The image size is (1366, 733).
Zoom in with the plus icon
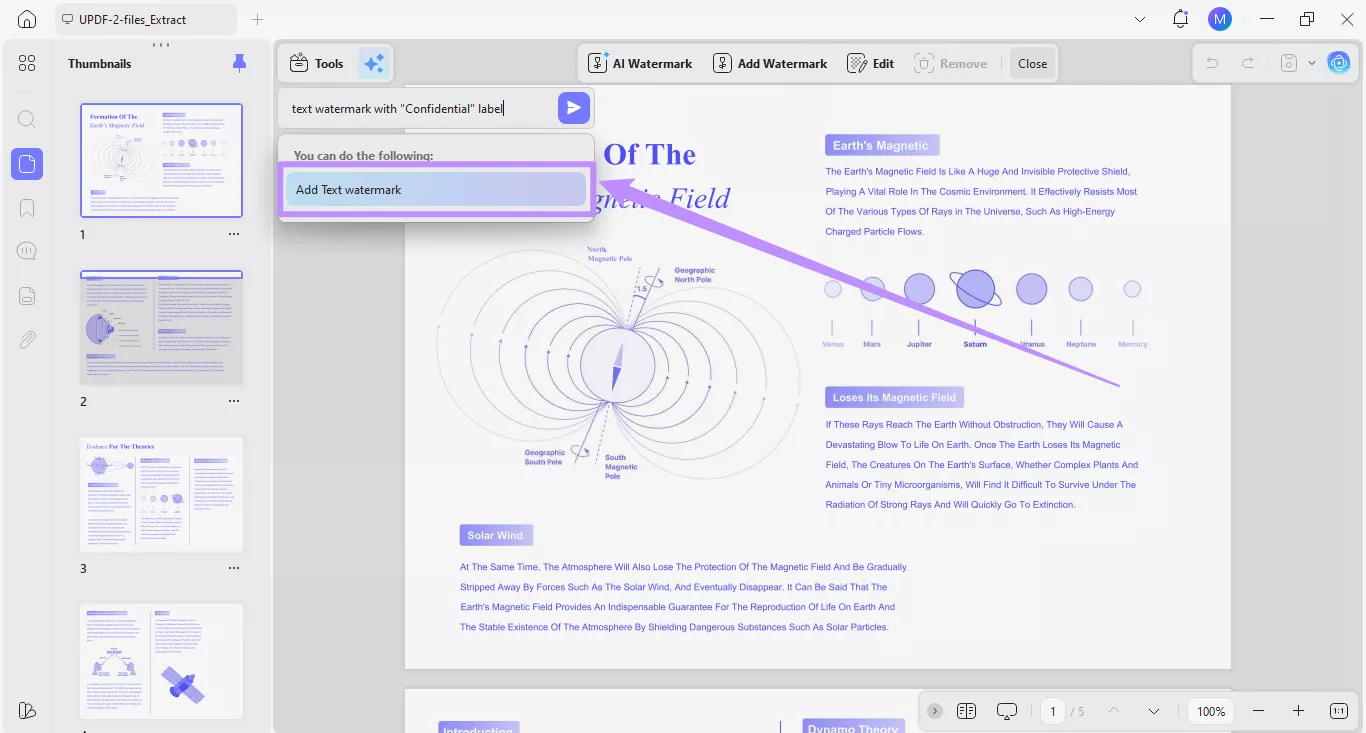pos(1298,711)
